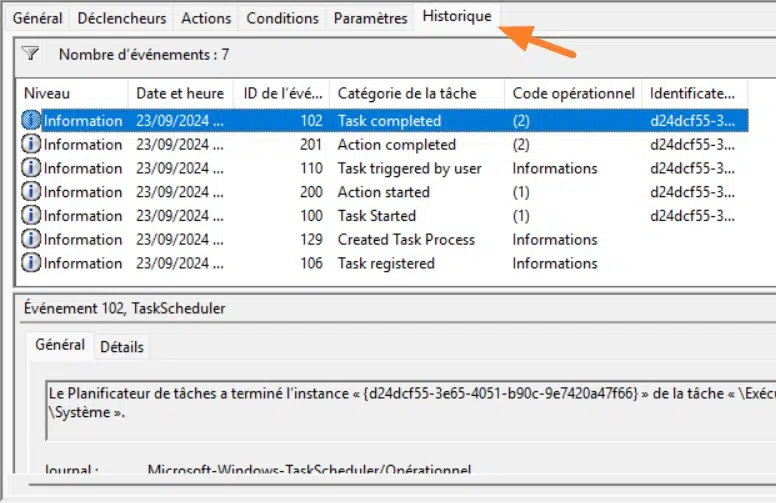Click info icon of Task completed row
The image size is (776, 503).
point(31,121)
